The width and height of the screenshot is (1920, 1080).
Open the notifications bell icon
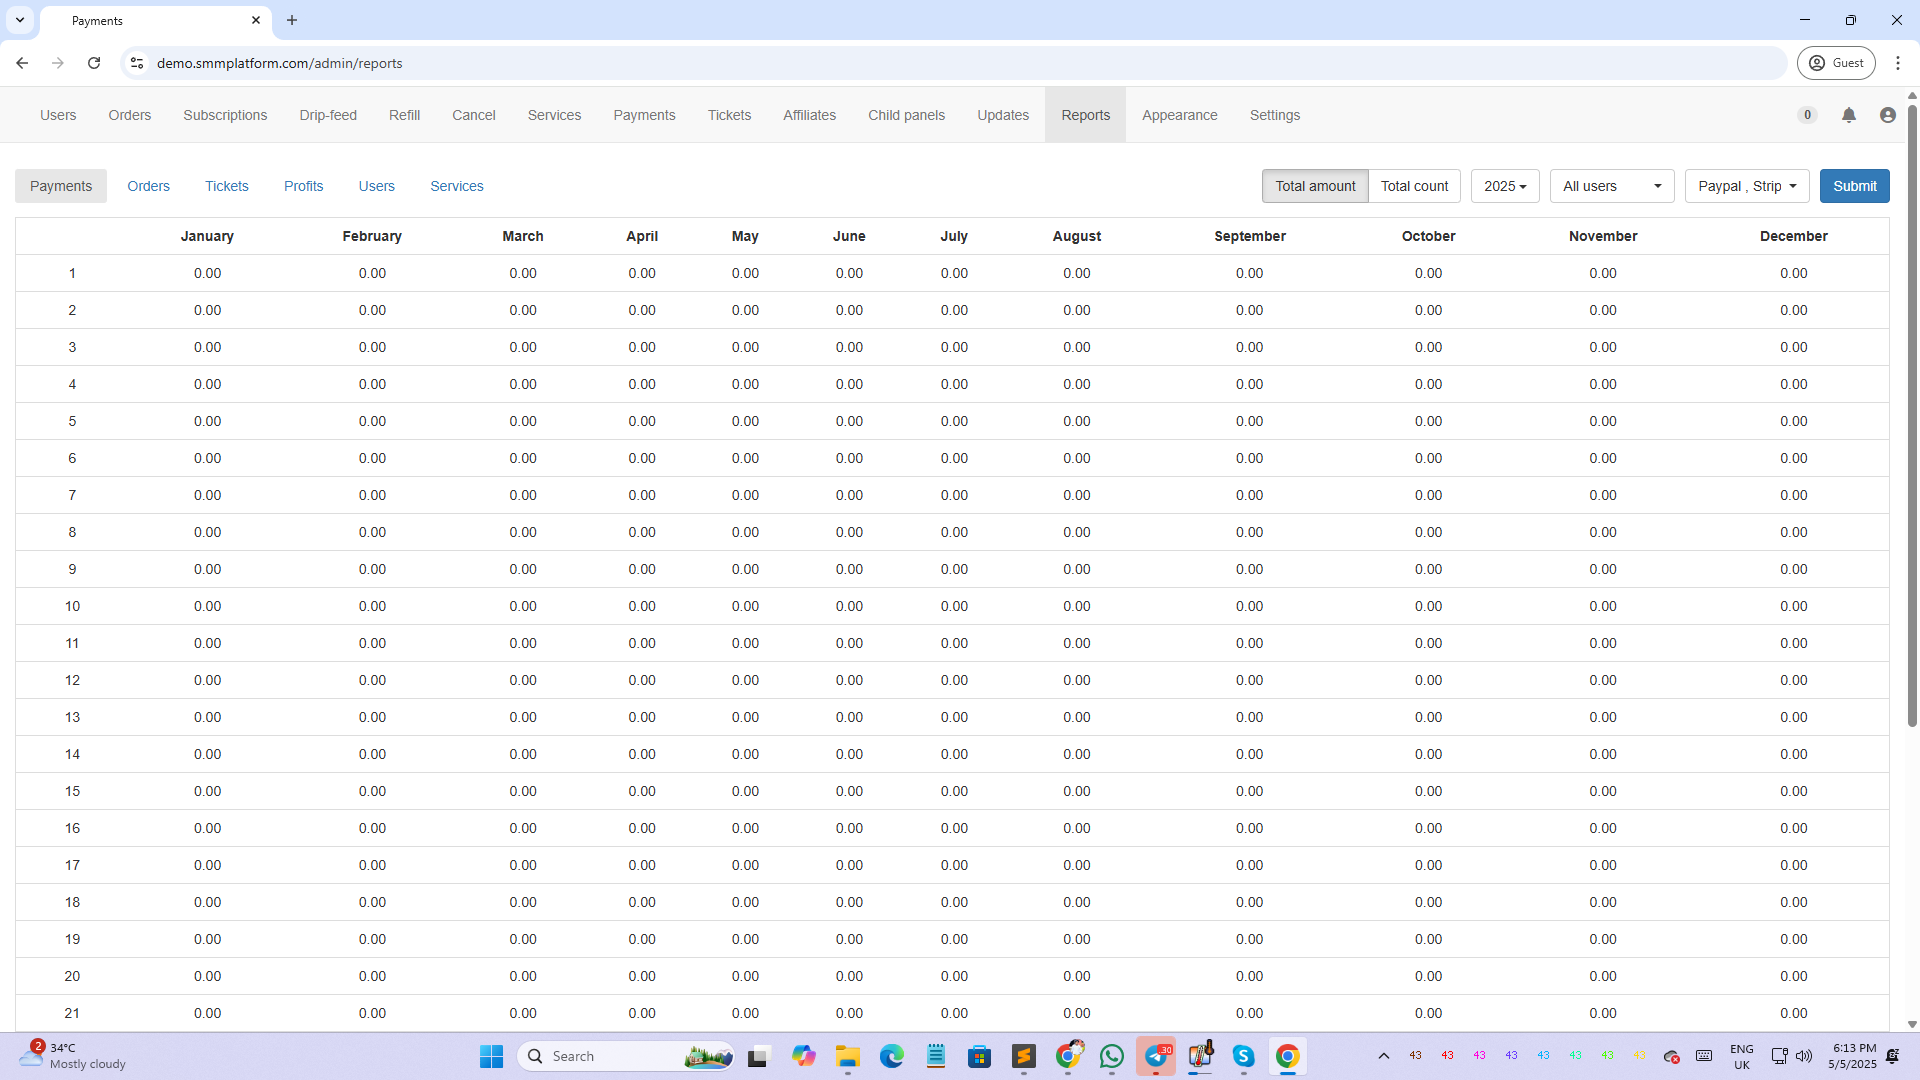coord(1848,115)
